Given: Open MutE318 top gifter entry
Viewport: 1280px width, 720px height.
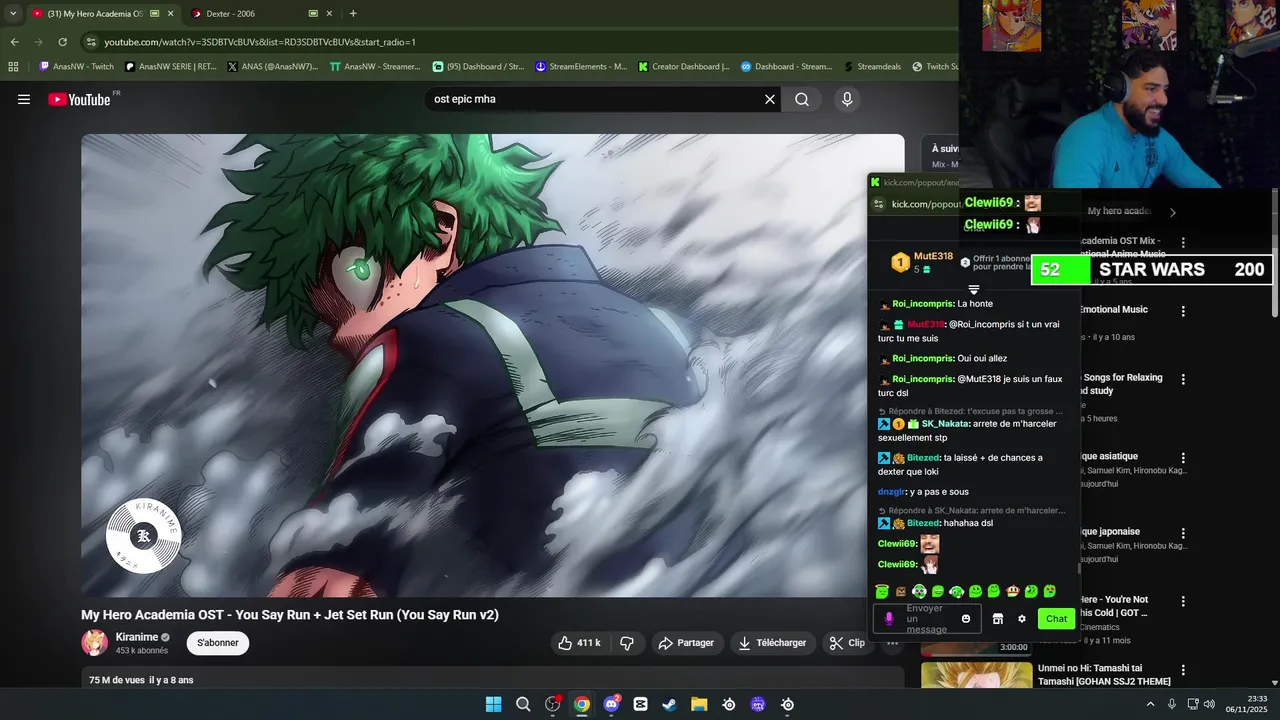Looking at the screenshot, I should coord(923,263).
